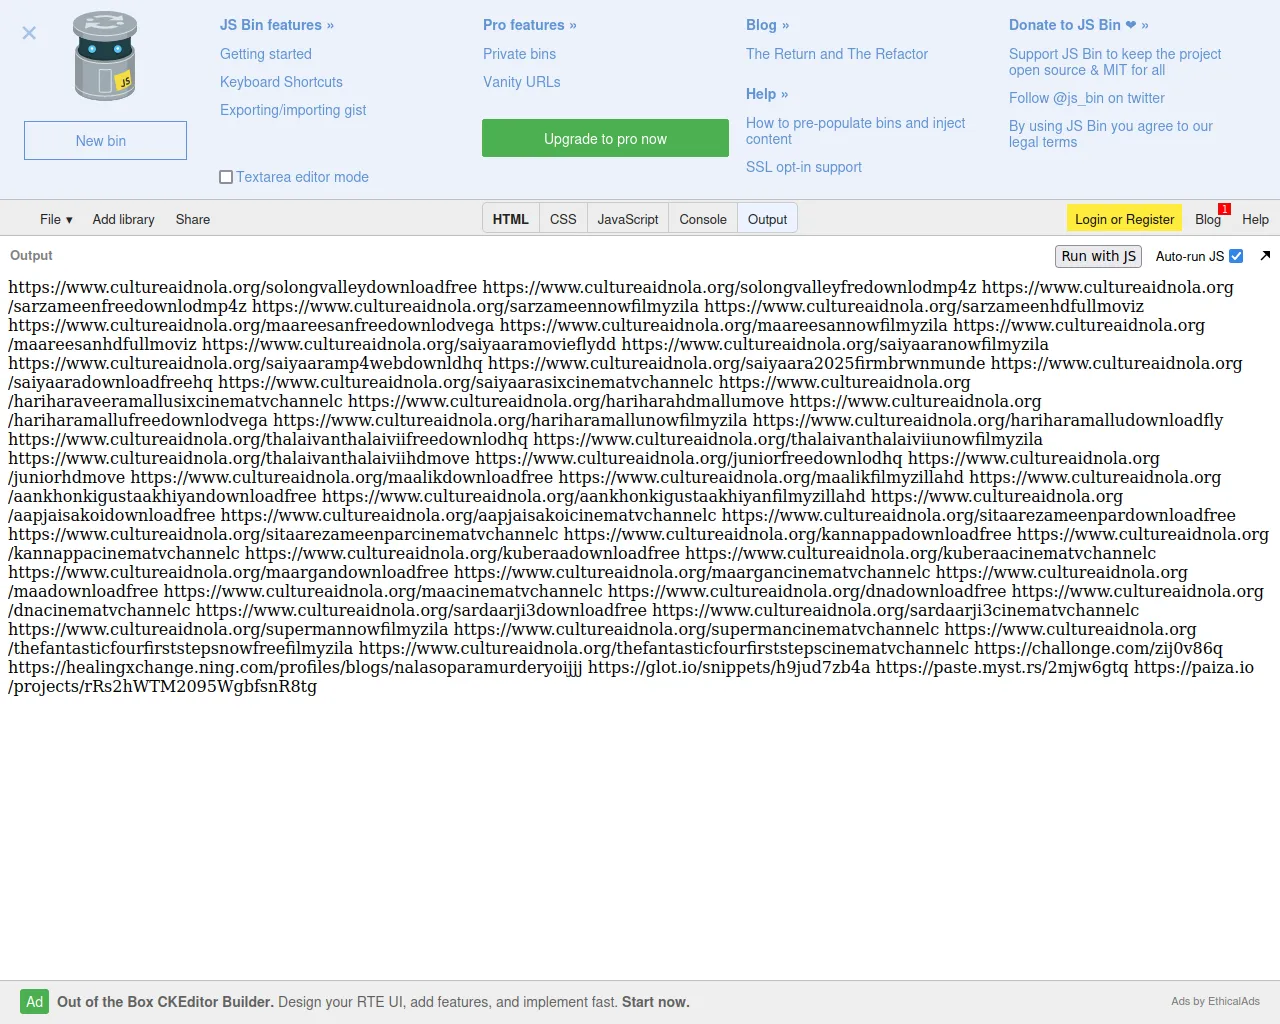Expand the Pro features section

click(530, 25)
